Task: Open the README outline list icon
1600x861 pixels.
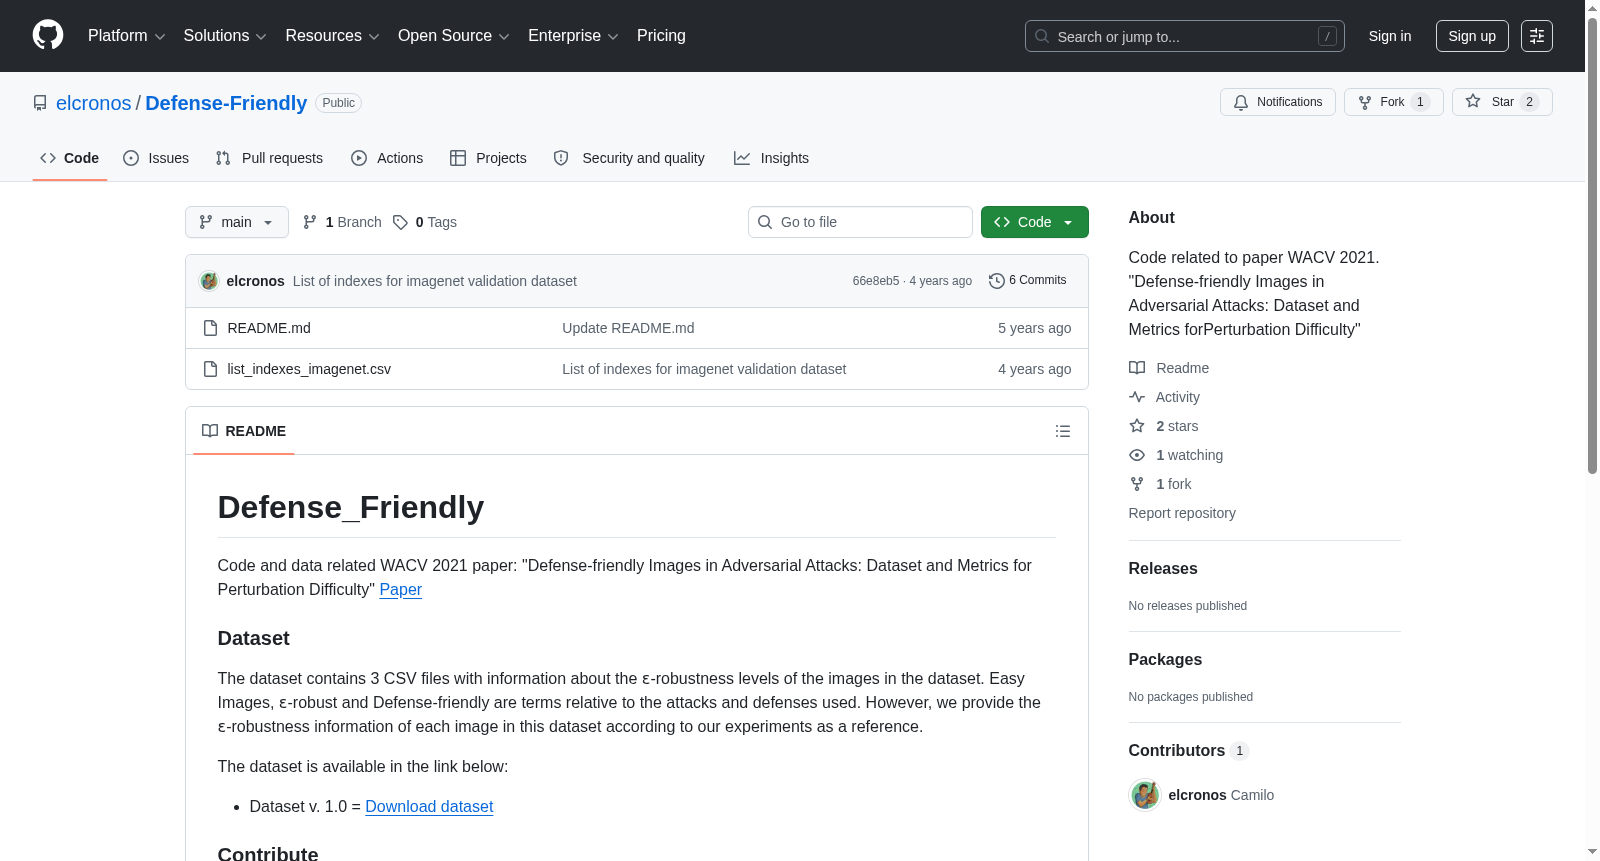Action: tap(1063, 431)
